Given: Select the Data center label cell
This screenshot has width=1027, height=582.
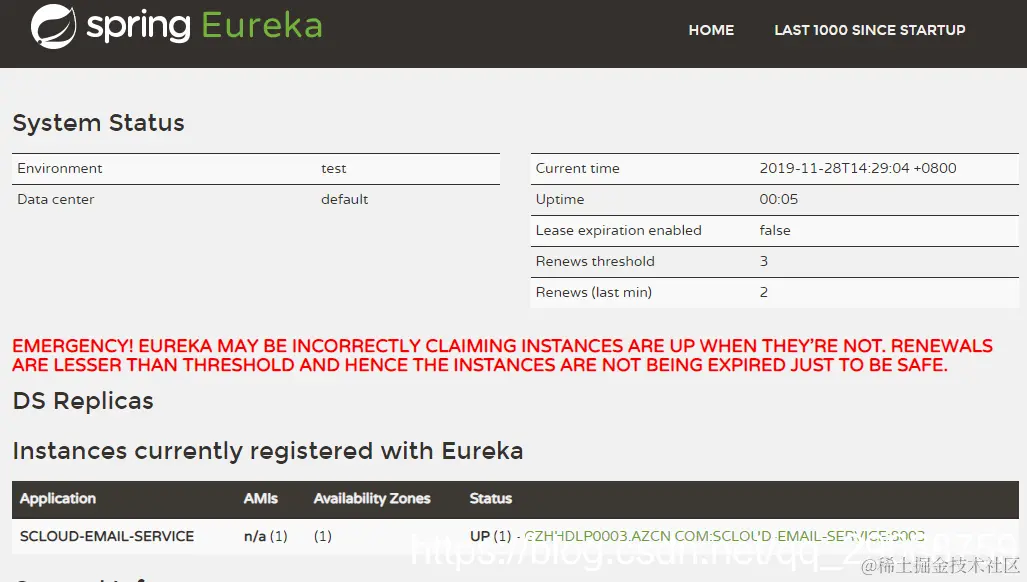Looking at the screenshot, I should pyautogui.click(x=56, y=199).
